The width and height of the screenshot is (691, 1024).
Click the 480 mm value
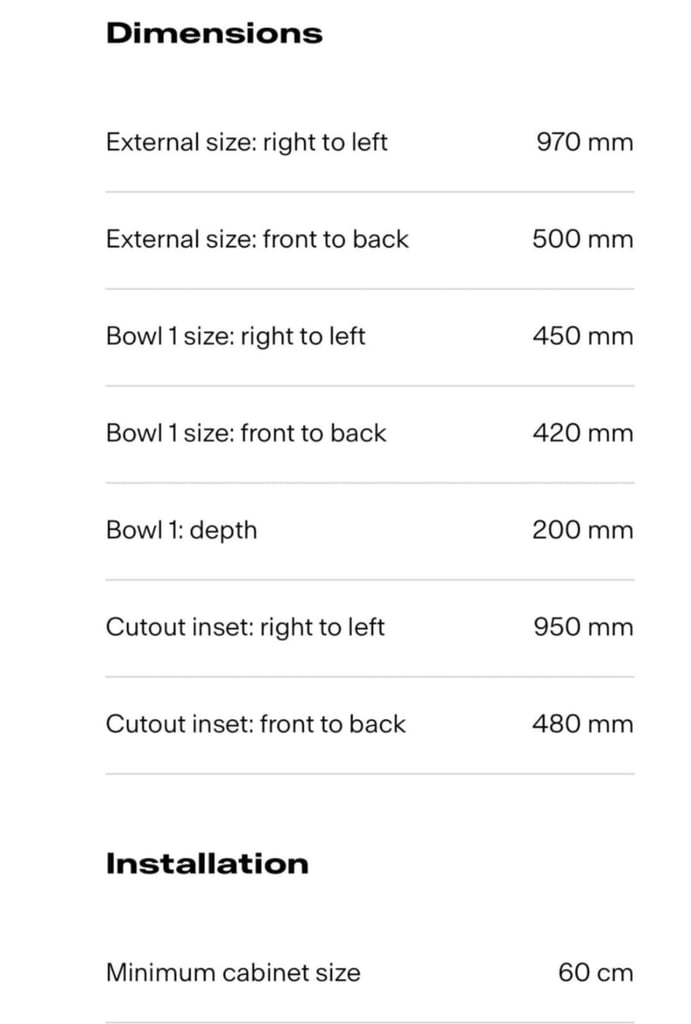point(583,724)
